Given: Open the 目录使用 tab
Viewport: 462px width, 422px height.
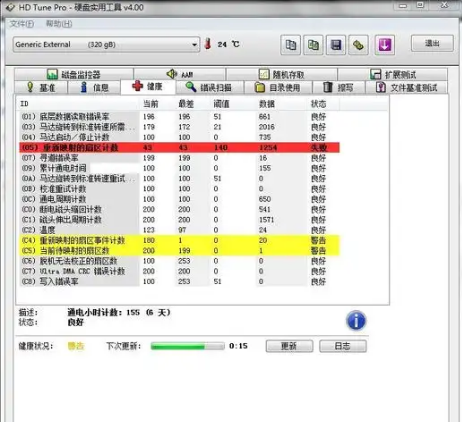Looking at the screenshot, I should pyautogui.click(x=278, y=87).
